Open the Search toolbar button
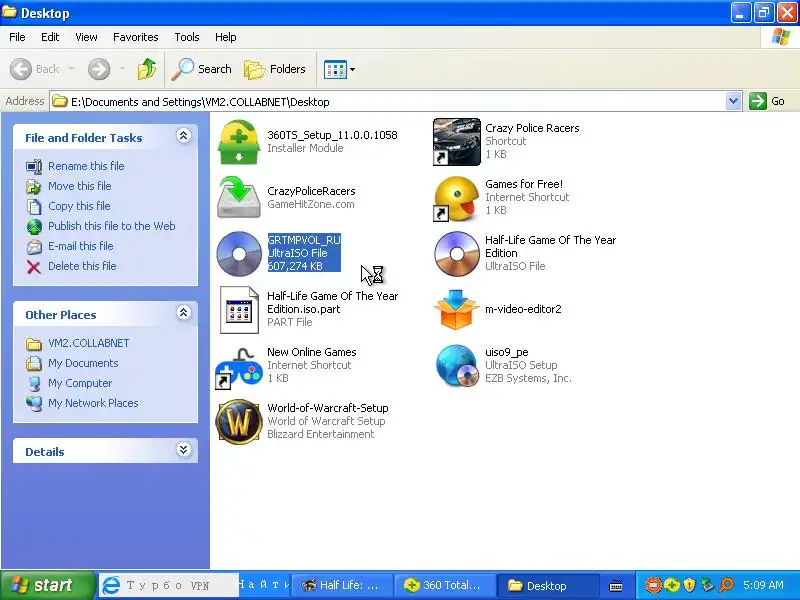The height and width of the screenshot is (600, 800). [x=202, y=69]
